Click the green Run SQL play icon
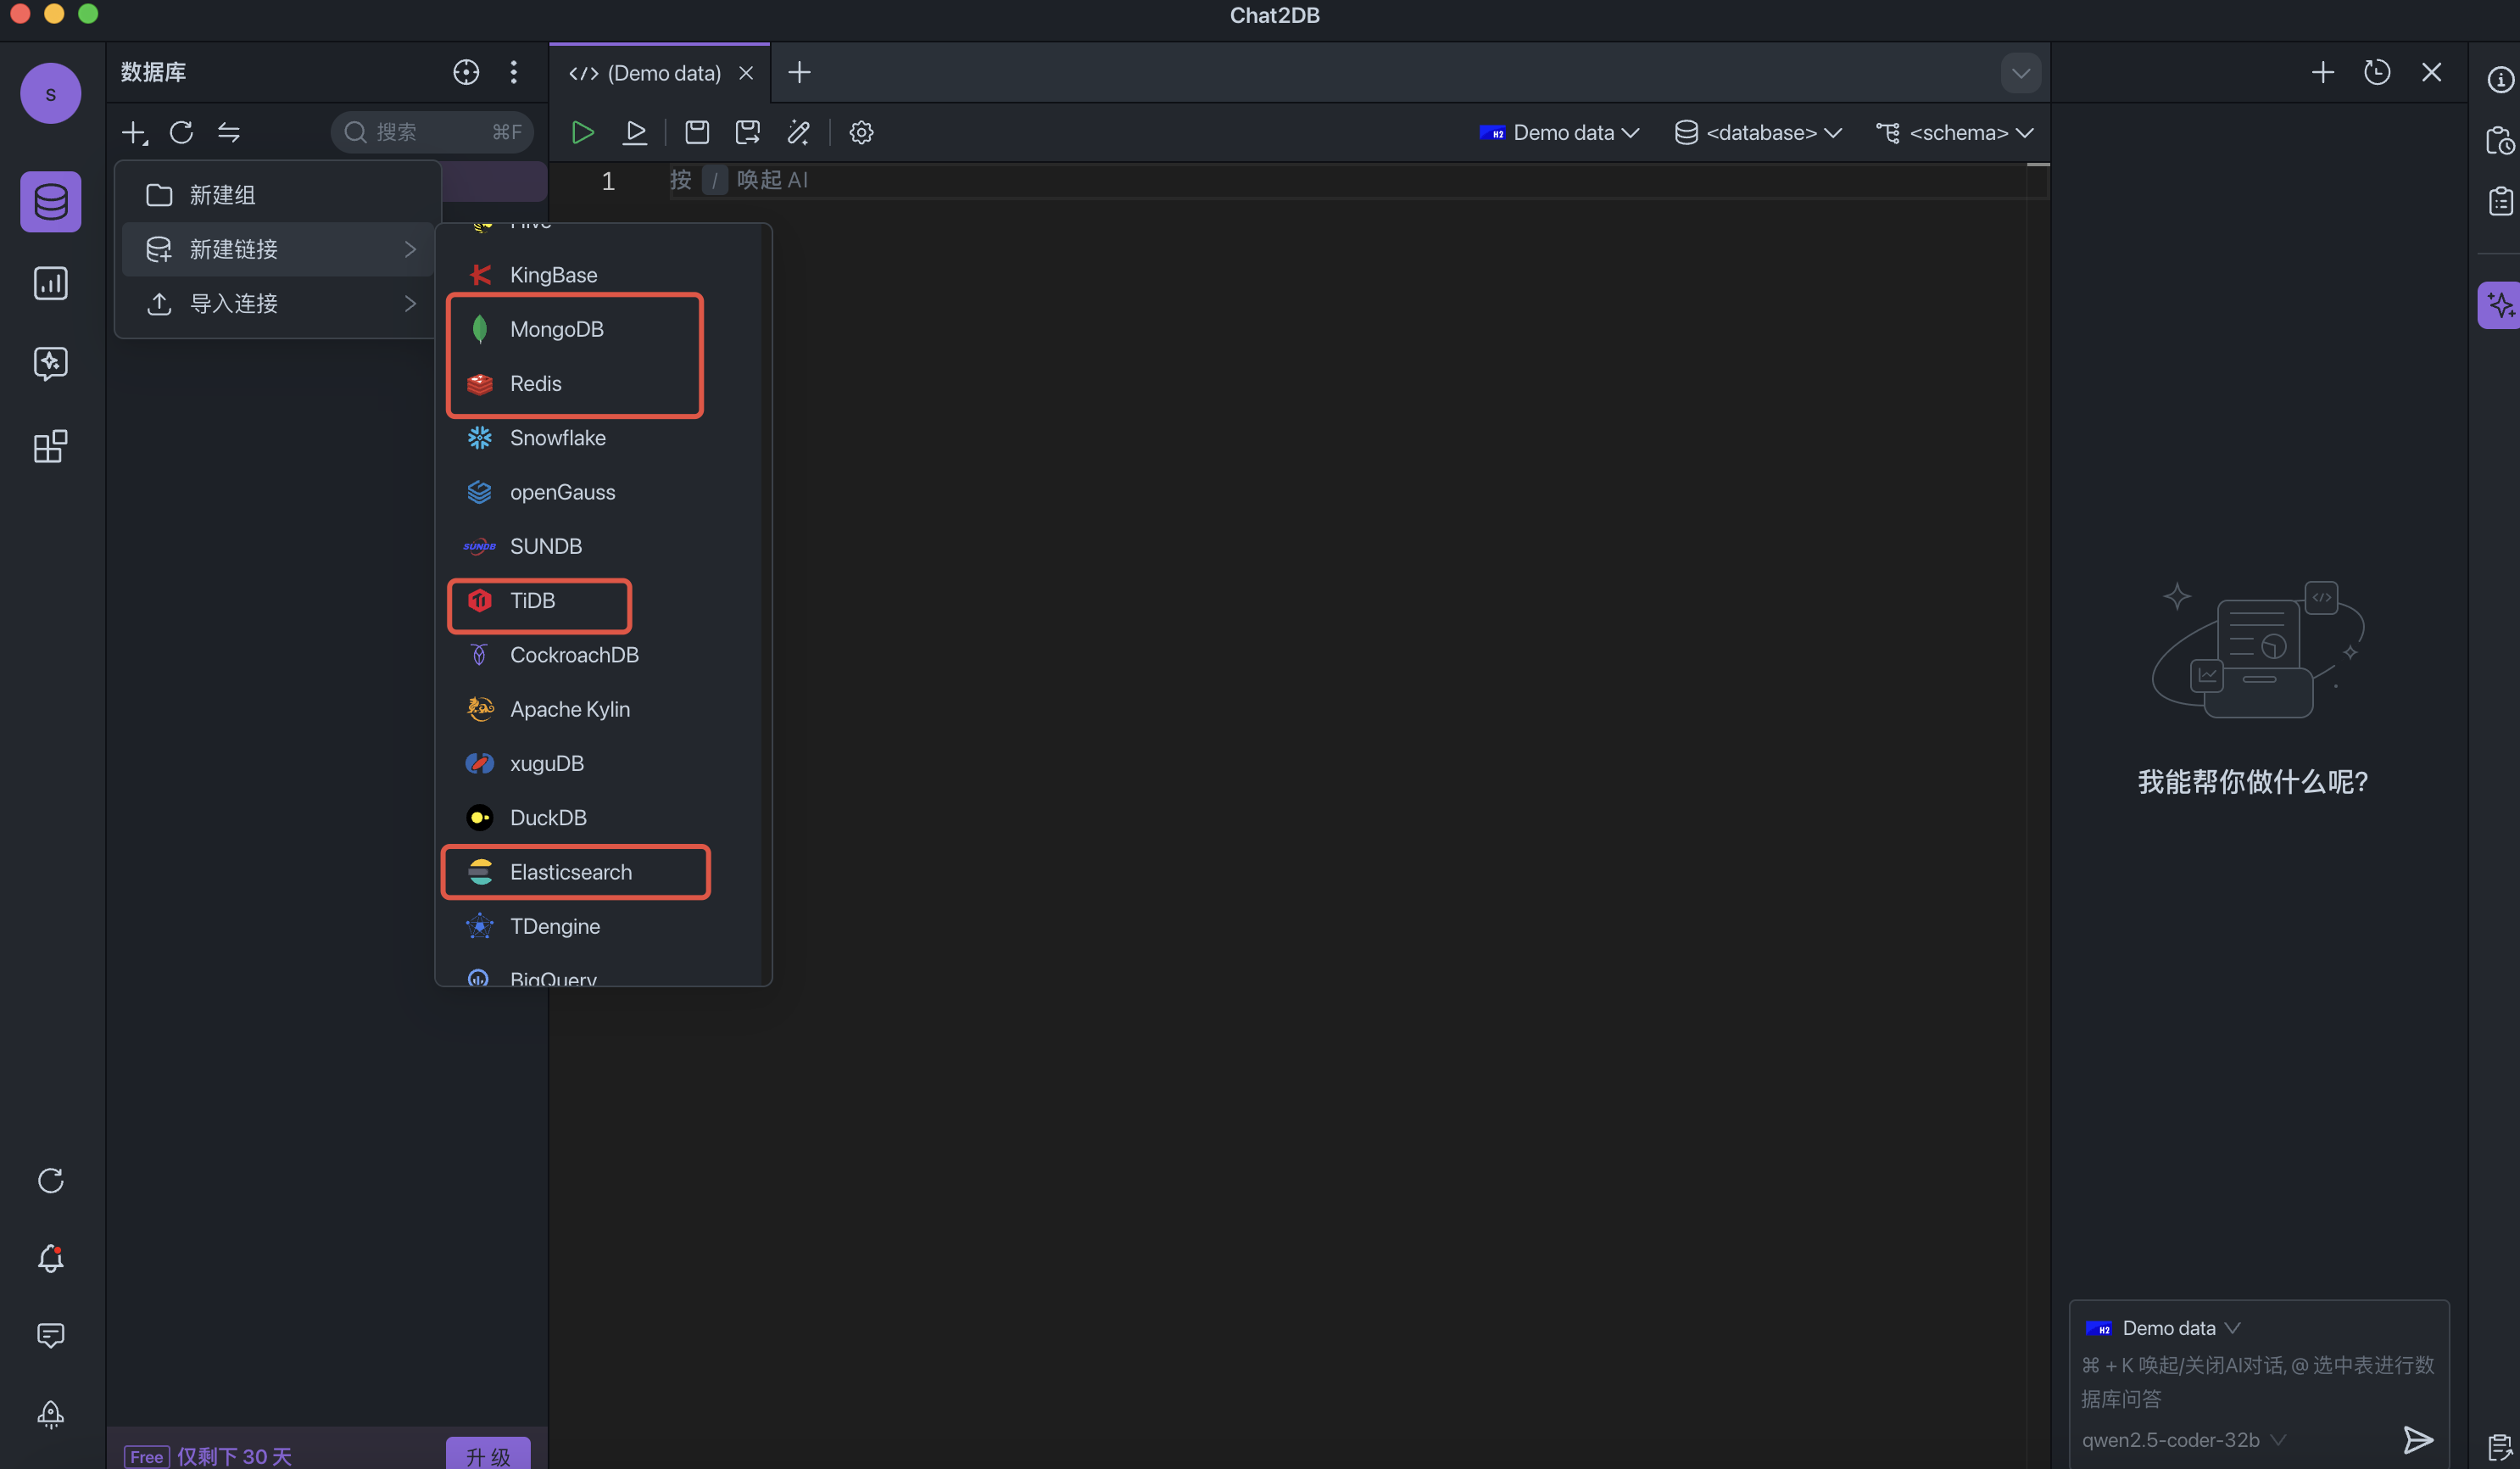 point(582,132)
